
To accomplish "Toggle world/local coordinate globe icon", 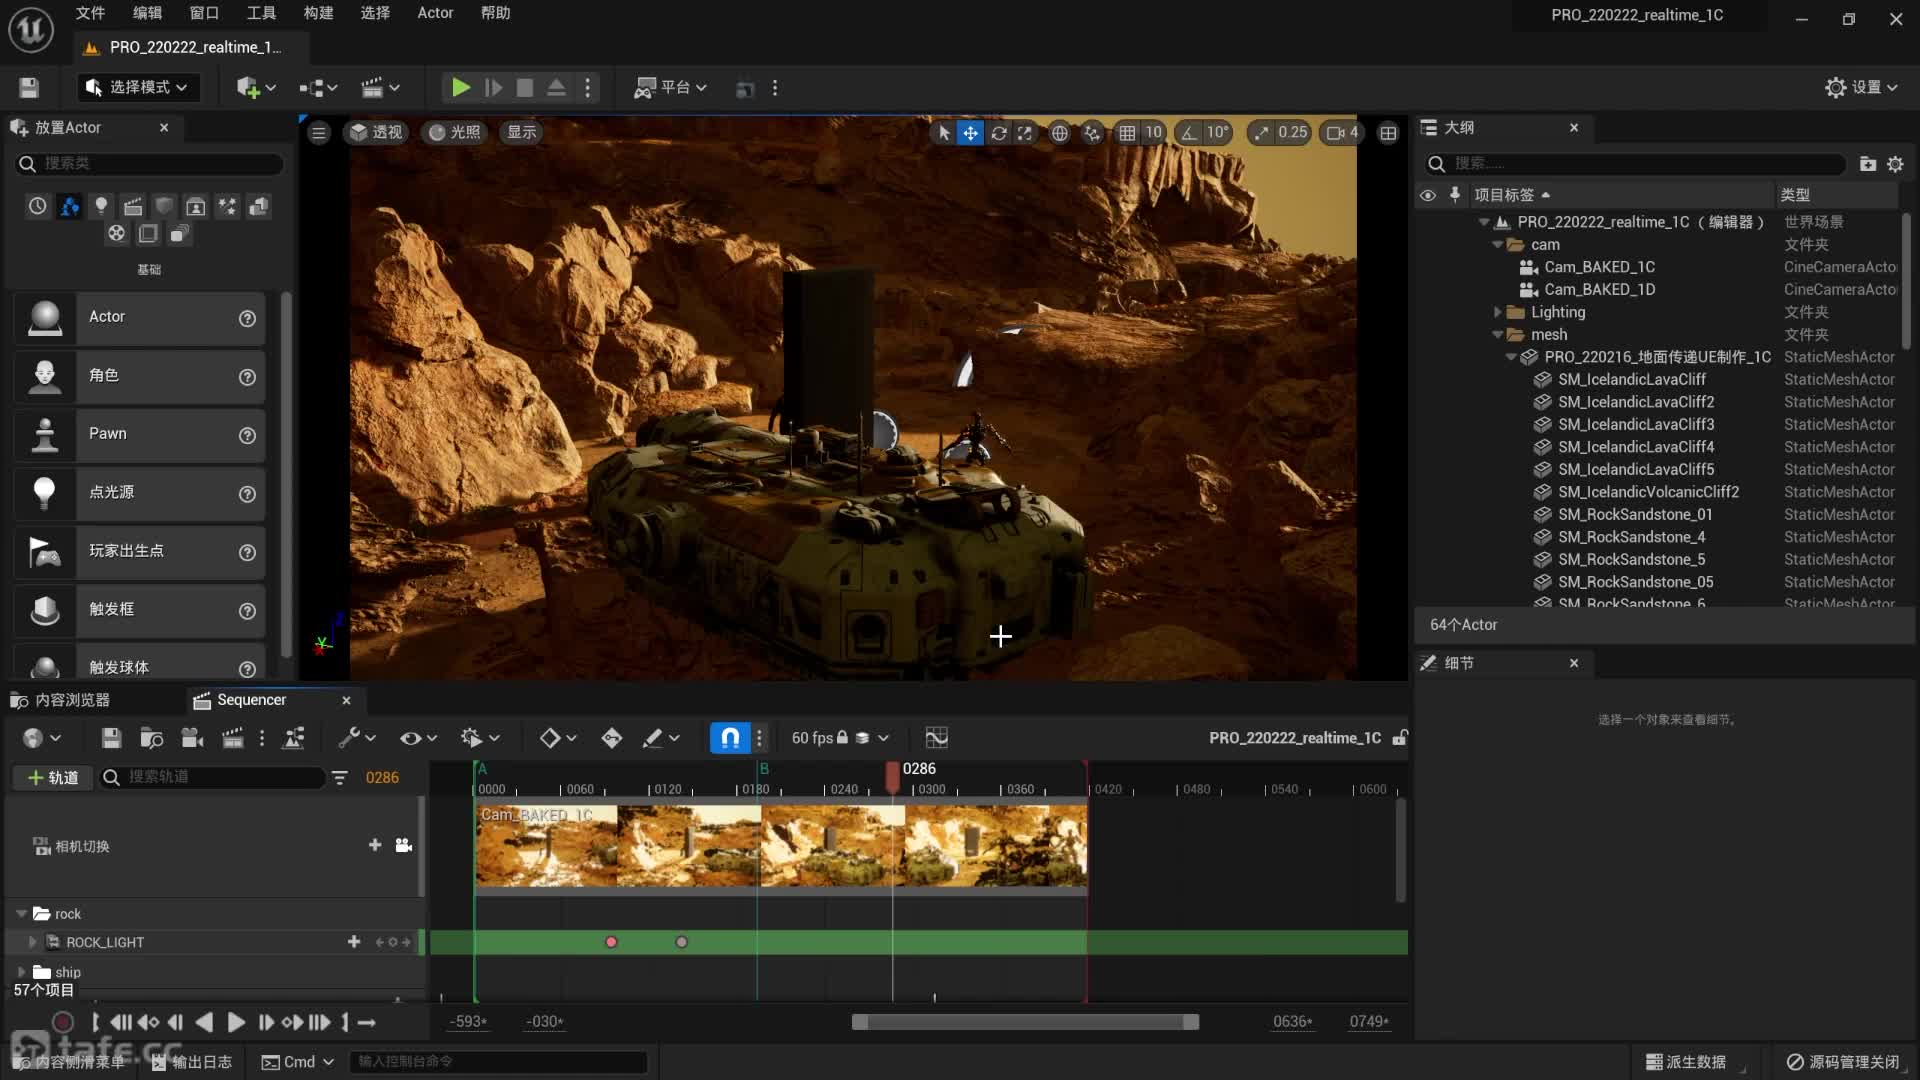I will (x=1059, y=132).
